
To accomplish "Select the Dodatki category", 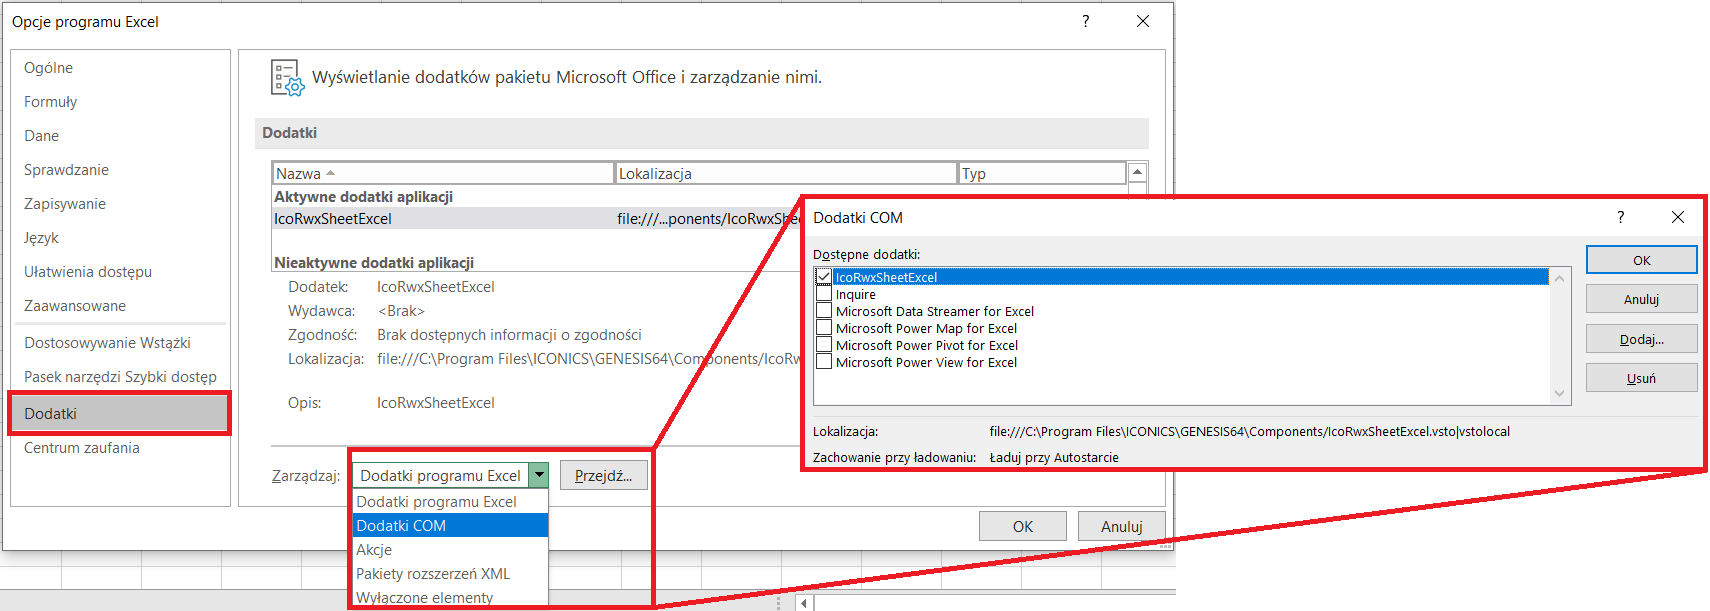I will (120, 414).
